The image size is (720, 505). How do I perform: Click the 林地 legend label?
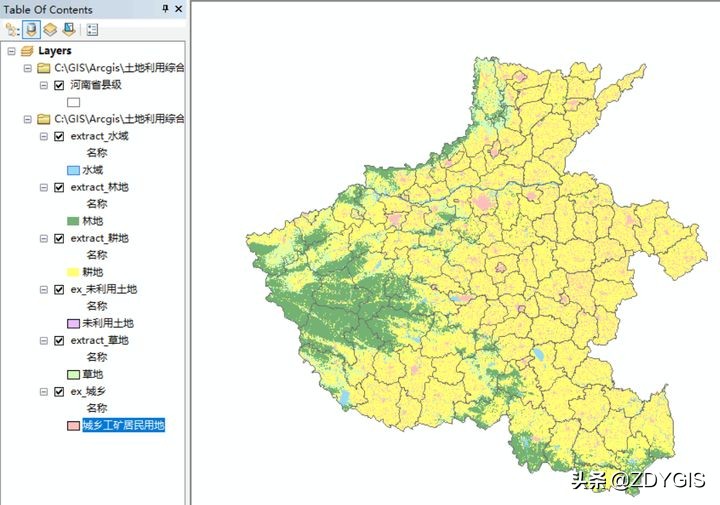click(x=93, y=221)
